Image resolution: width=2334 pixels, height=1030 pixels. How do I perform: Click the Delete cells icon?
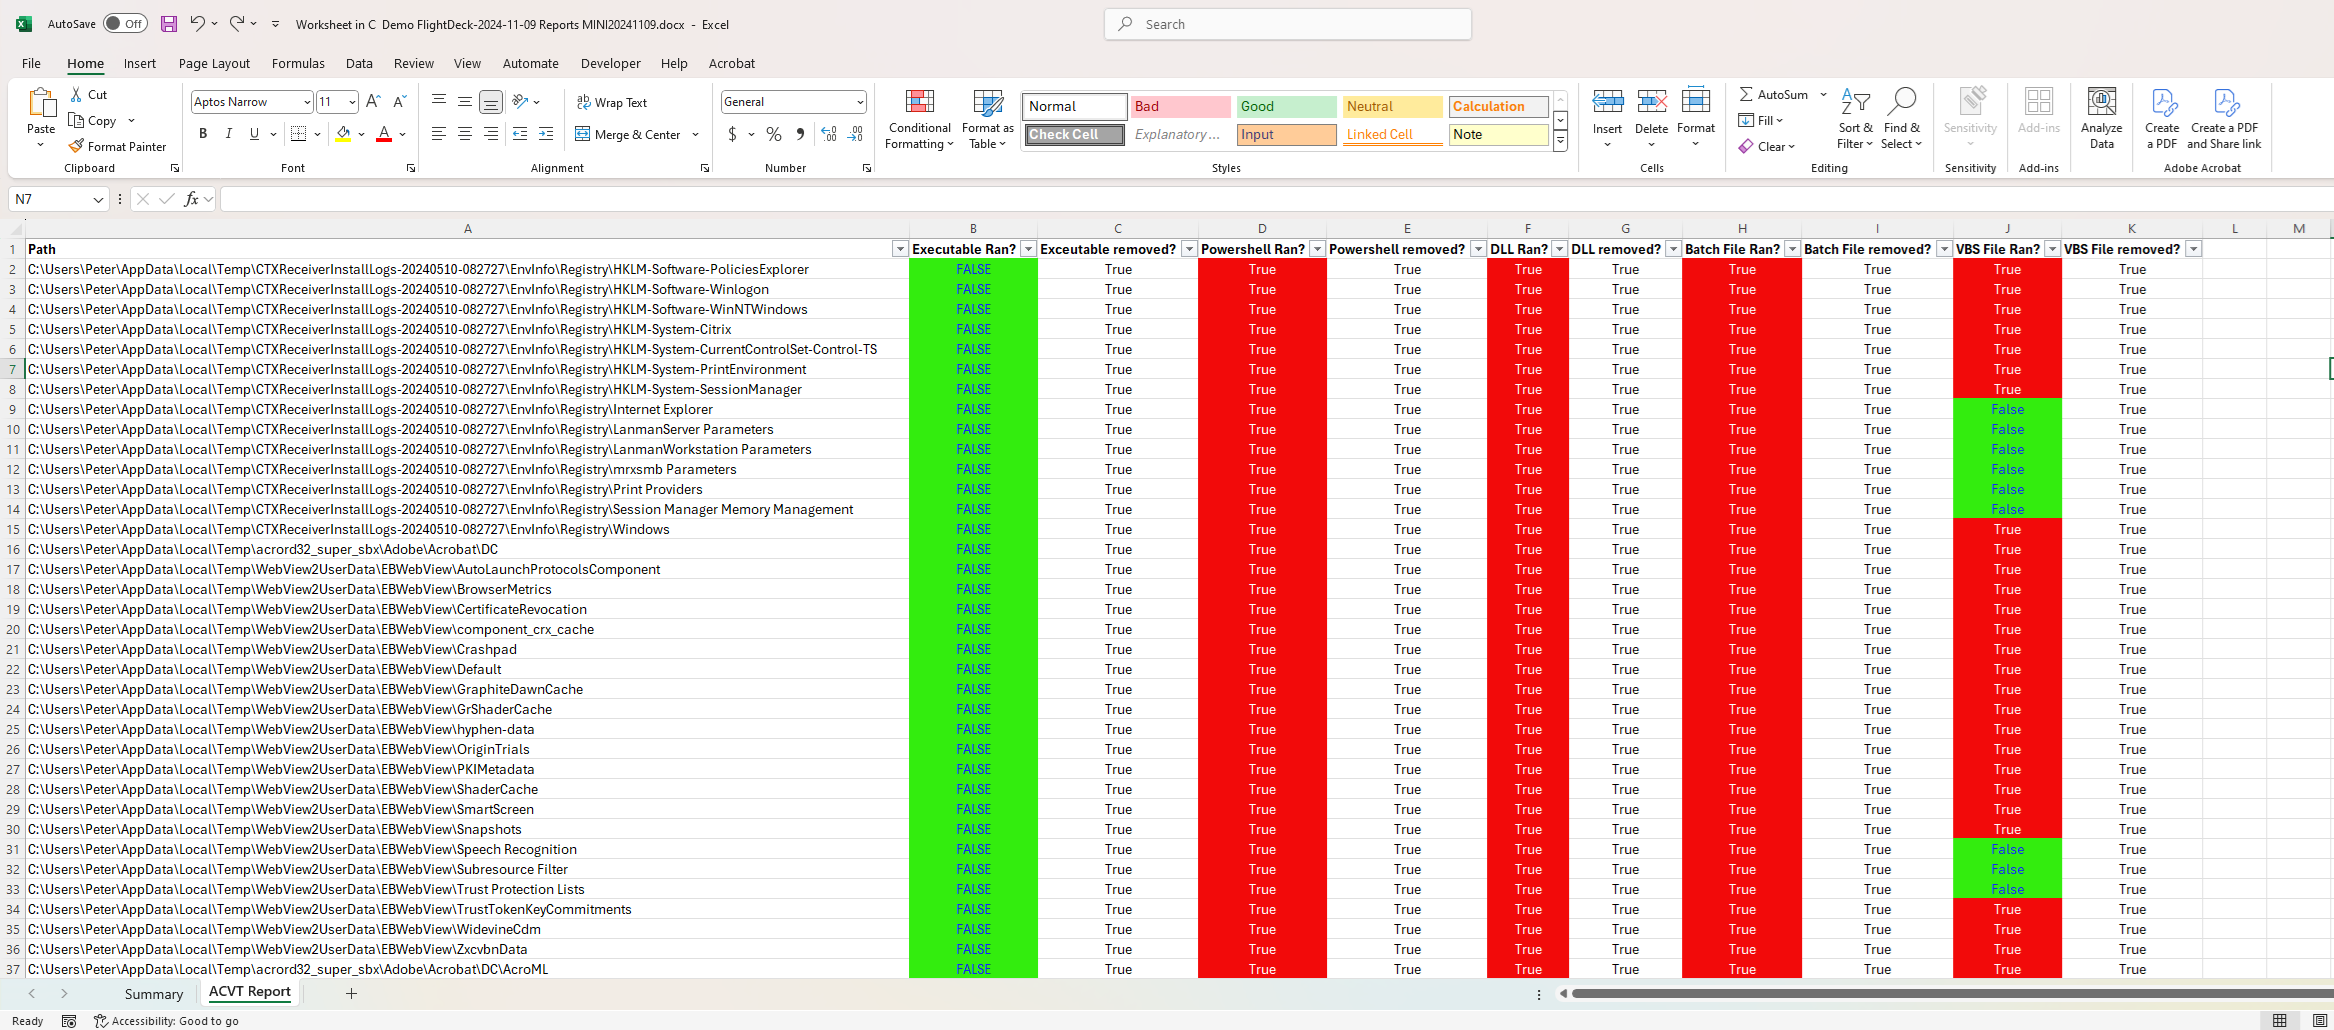1651,102
